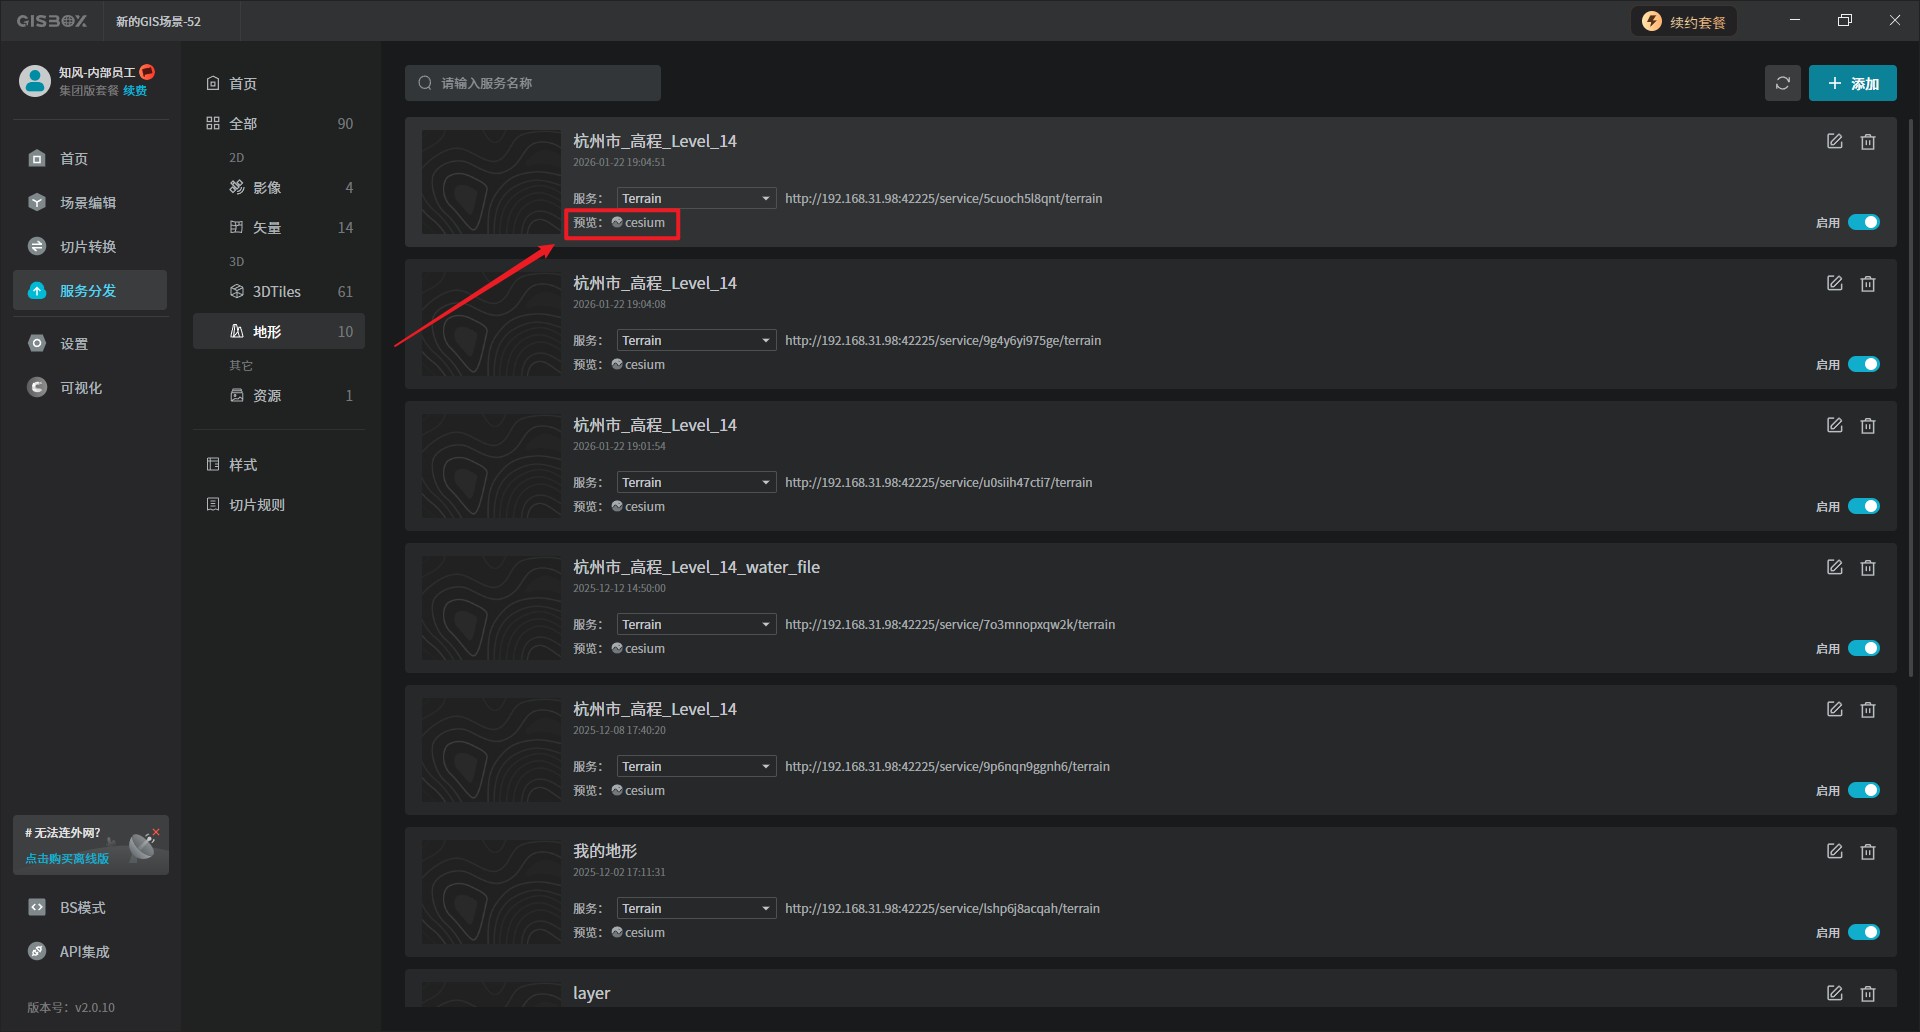The image size is (1920, 1032).
Task: Open 场景编辑 in the left sidebar
Action: coord(88,203)
